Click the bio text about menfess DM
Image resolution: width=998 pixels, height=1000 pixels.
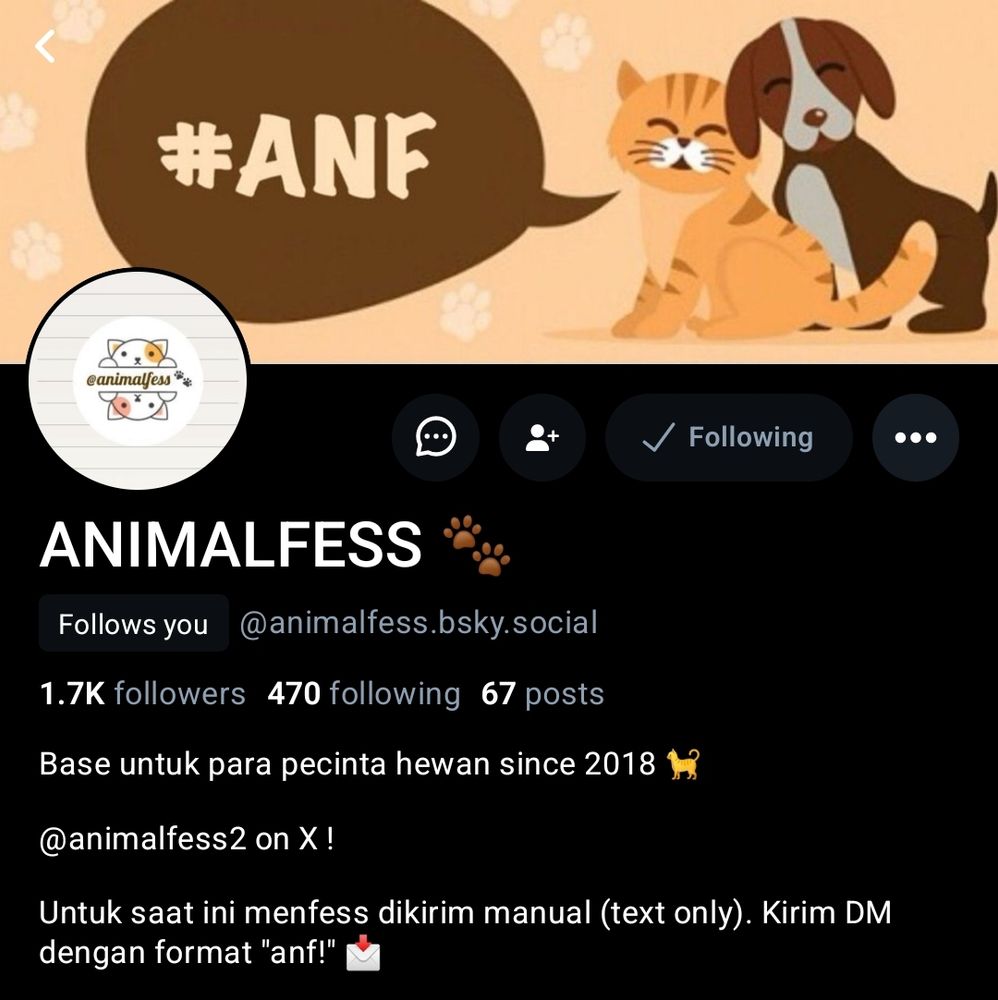coord(465,932)
